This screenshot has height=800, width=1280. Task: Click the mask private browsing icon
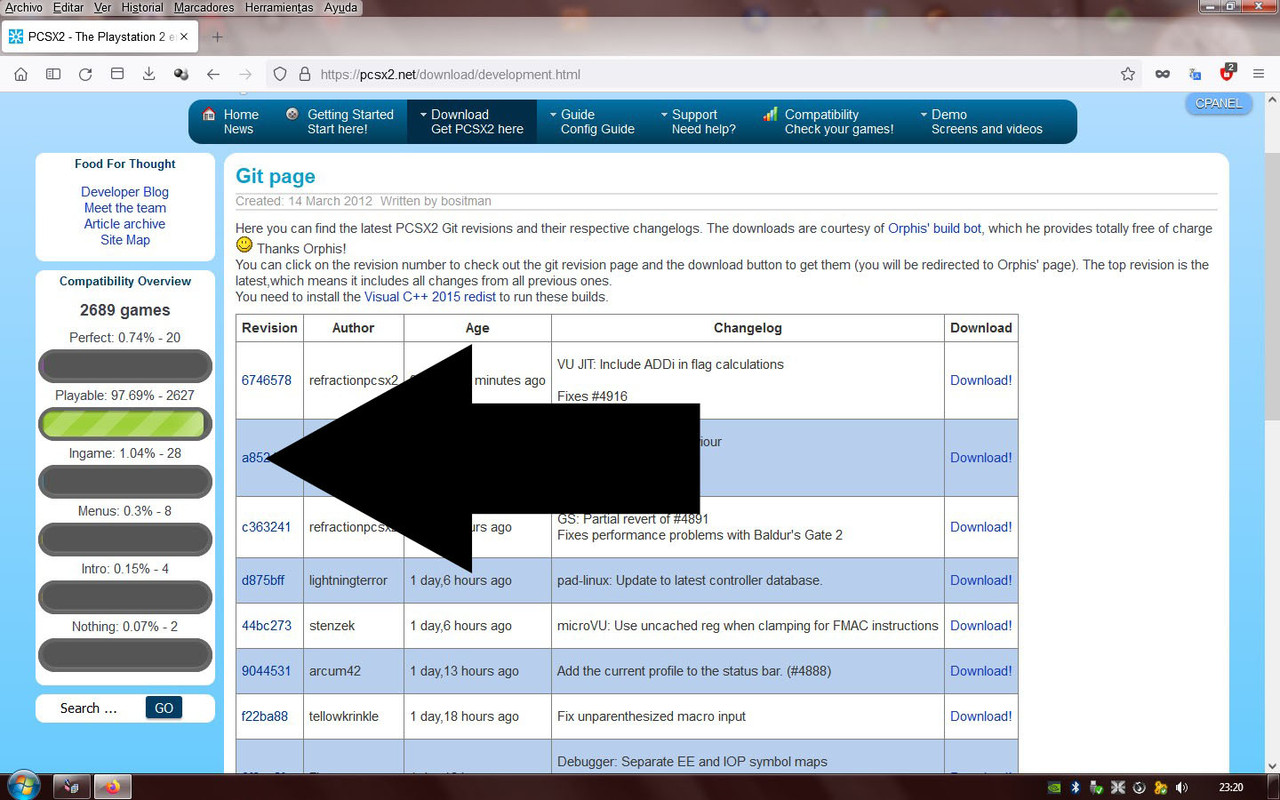[1162, 74]
